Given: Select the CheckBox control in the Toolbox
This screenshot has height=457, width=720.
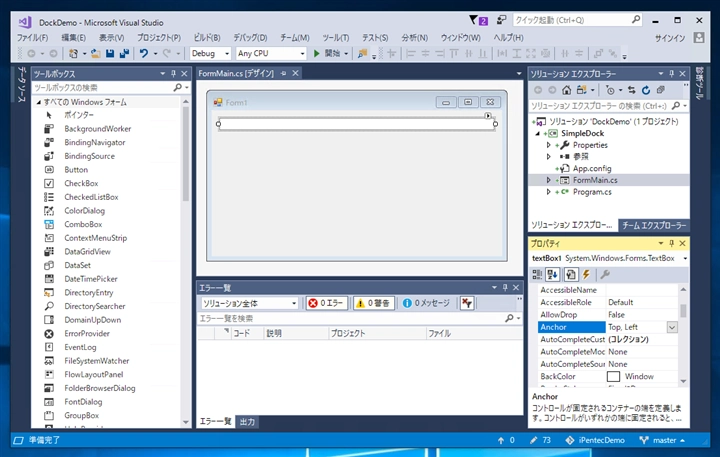Looking at the screenshot, I should (81, 183).
